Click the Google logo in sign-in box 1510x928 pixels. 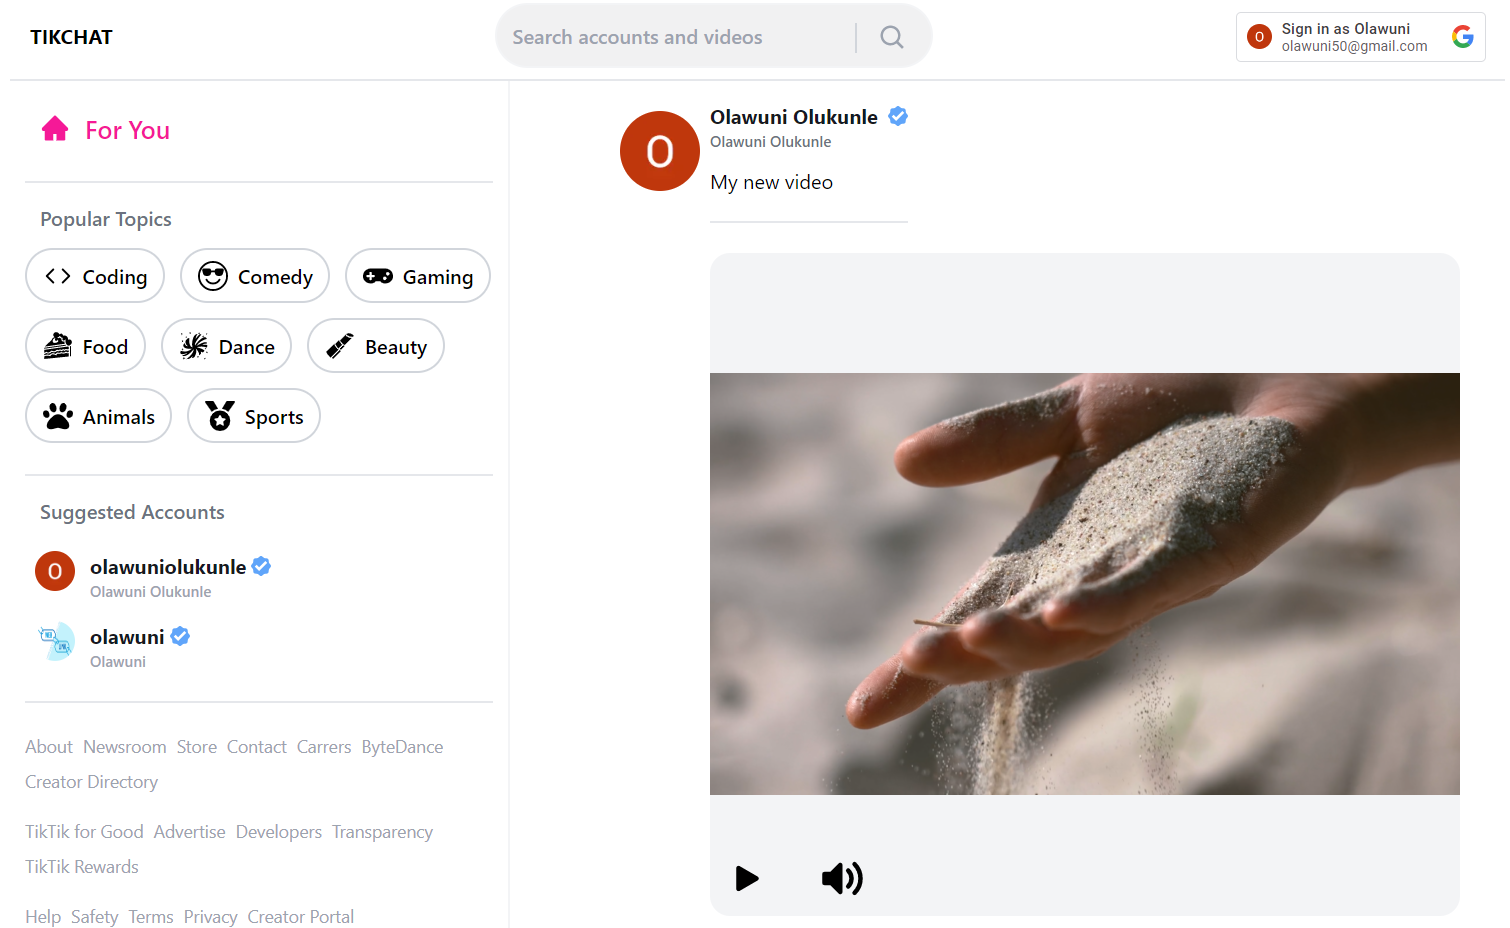pos(1463,37)
